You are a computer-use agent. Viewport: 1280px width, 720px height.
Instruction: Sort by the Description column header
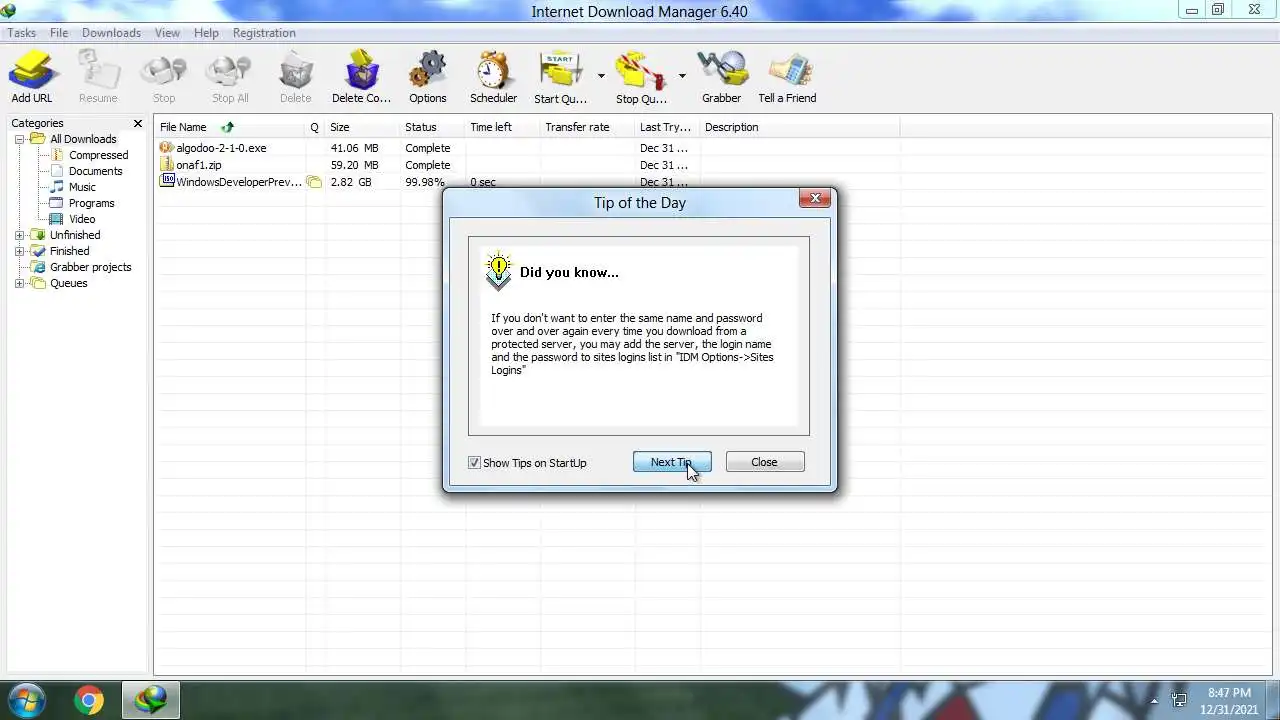click(x=799, y=127)
